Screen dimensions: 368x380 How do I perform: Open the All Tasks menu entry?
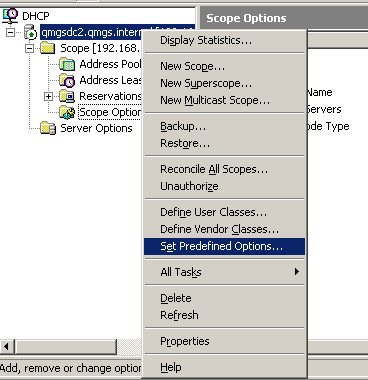click(x=225, y=272)
